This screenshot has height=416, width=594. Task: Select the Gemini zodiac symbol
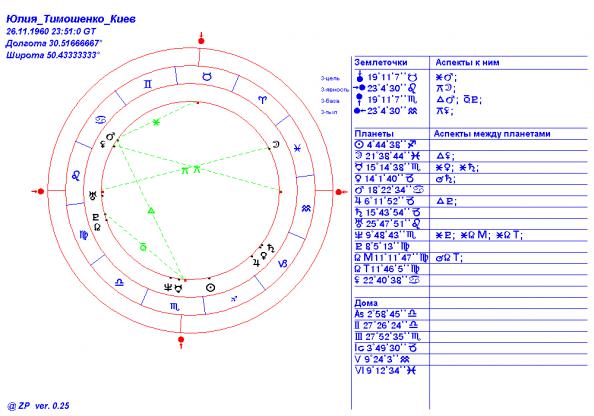[148, 84]
